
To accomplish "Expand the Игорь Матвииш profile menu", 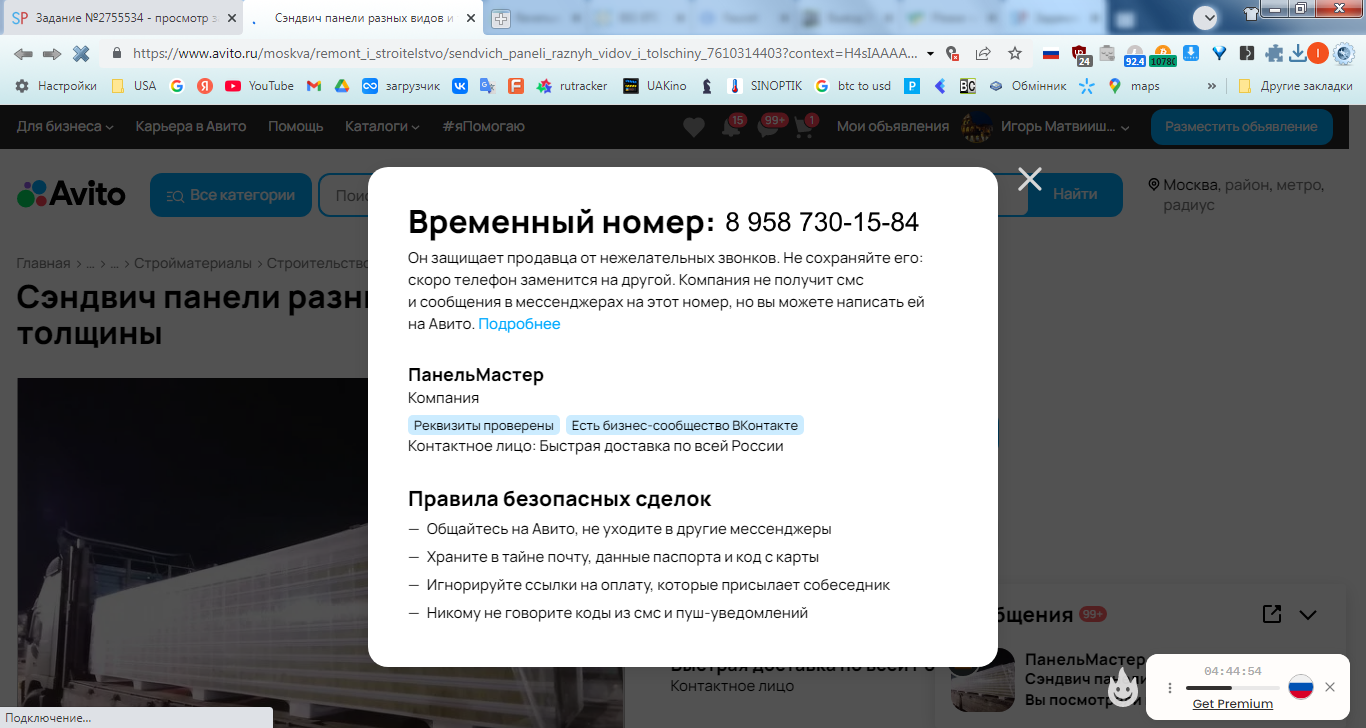I will pyautogui.click(x=1046, y=127).
